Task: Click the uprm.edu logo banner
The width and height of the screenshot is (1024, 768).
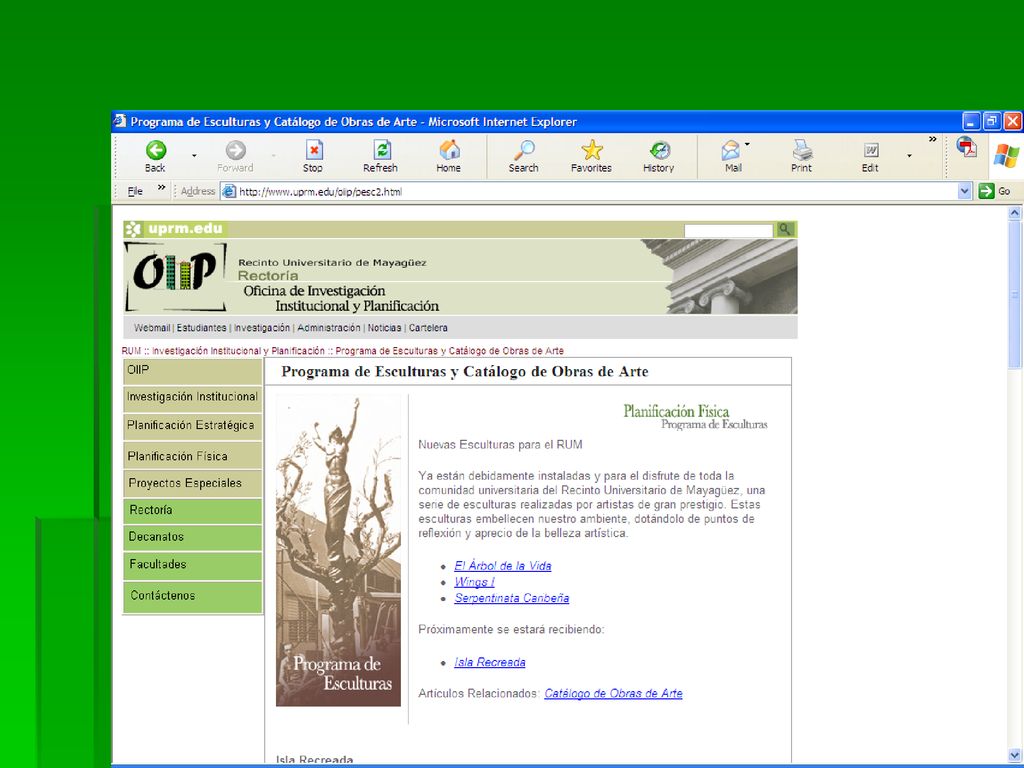Action: [174, 229]
